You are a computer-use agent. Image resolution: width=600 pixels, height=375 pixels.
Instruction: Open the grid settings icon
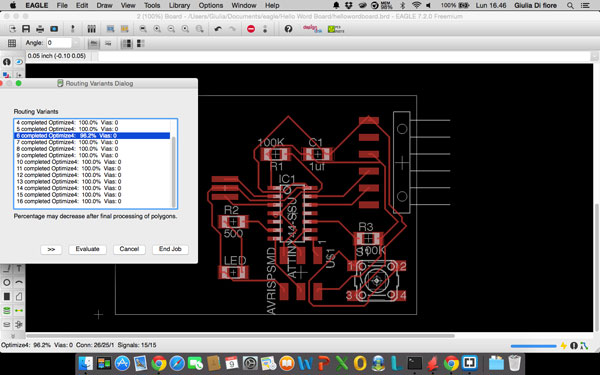pyautogui.click(x=12, y=43)
